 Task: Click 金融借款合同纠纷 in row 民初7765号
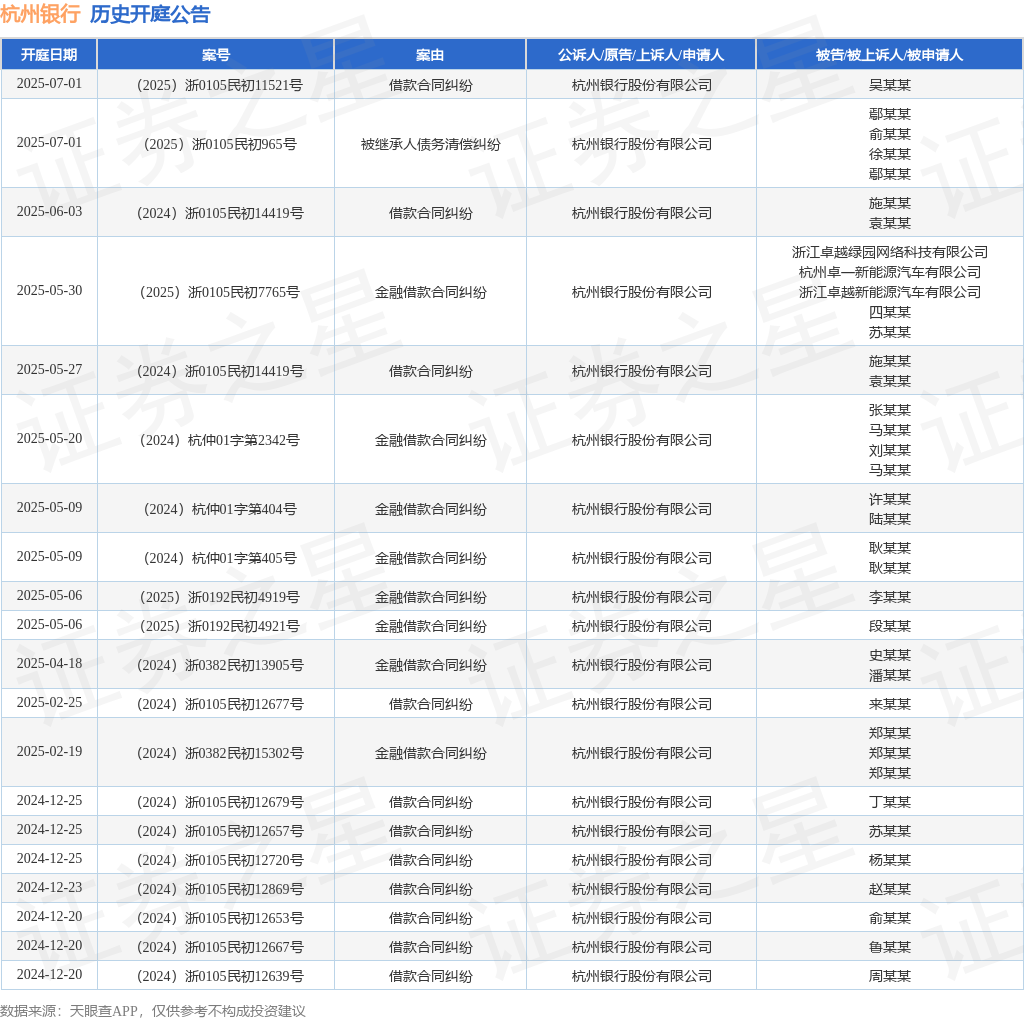[x=430, y=292]
